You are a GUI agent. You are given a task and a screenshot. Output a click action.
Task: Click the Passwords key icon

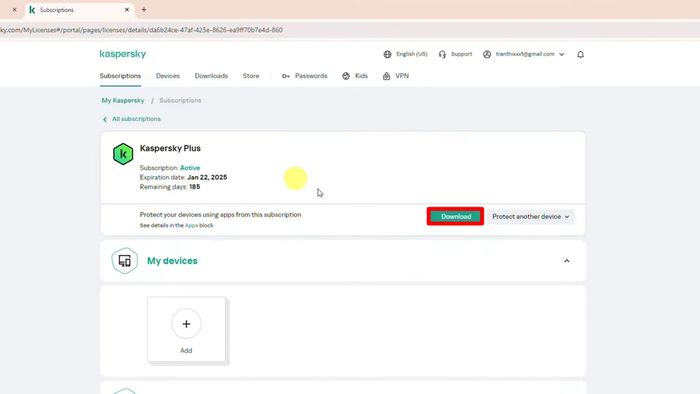coord(286,76)
